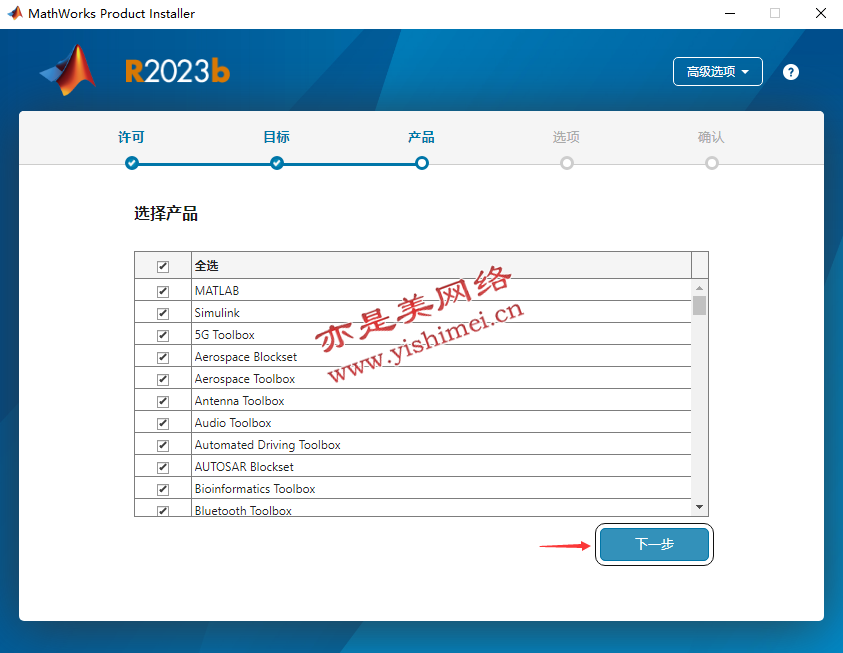Click the help question mark icon
This screenshot has height=653, width=843.
click(x=791, y=72)
